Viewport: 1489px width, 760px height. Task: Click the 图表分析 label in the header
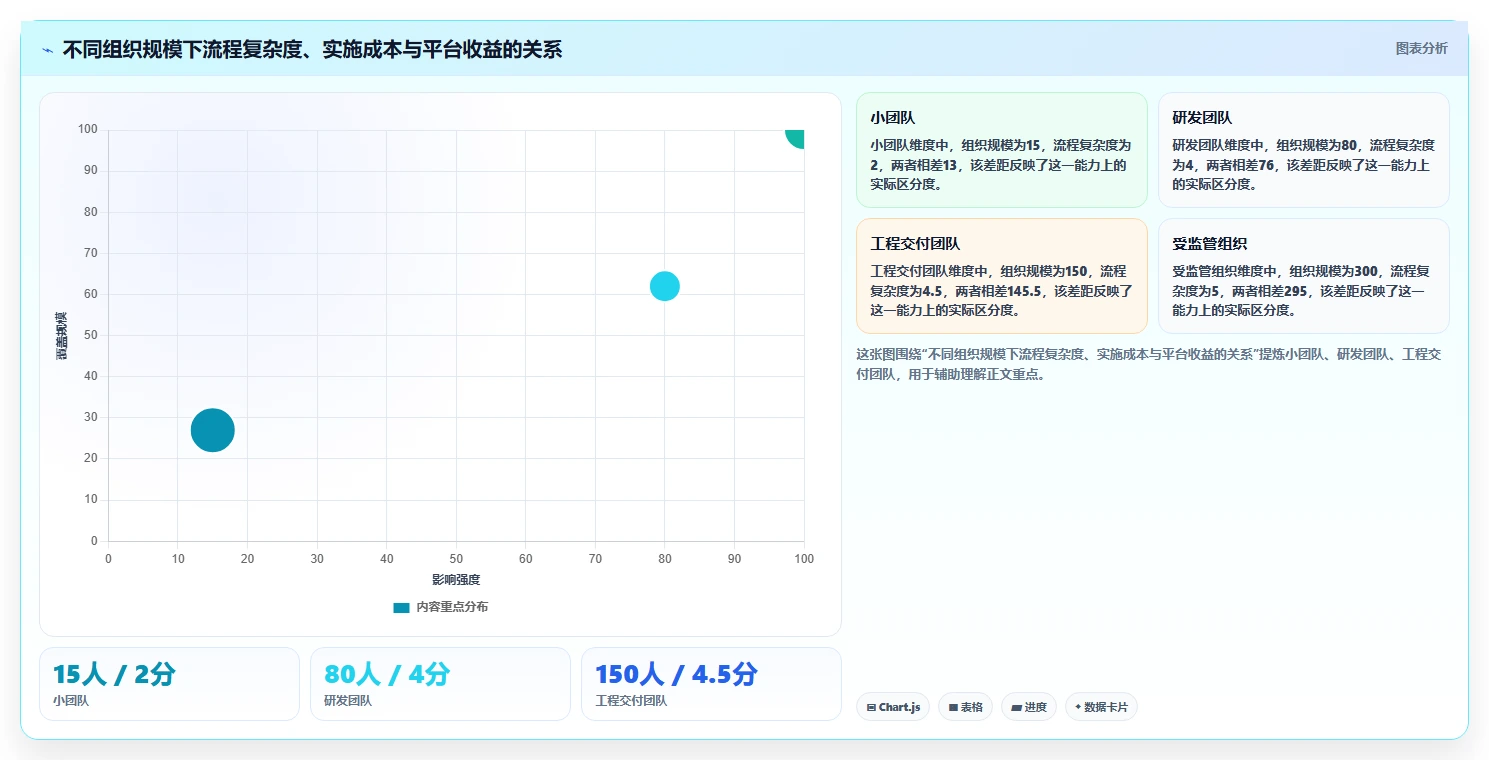point(1421,48)
